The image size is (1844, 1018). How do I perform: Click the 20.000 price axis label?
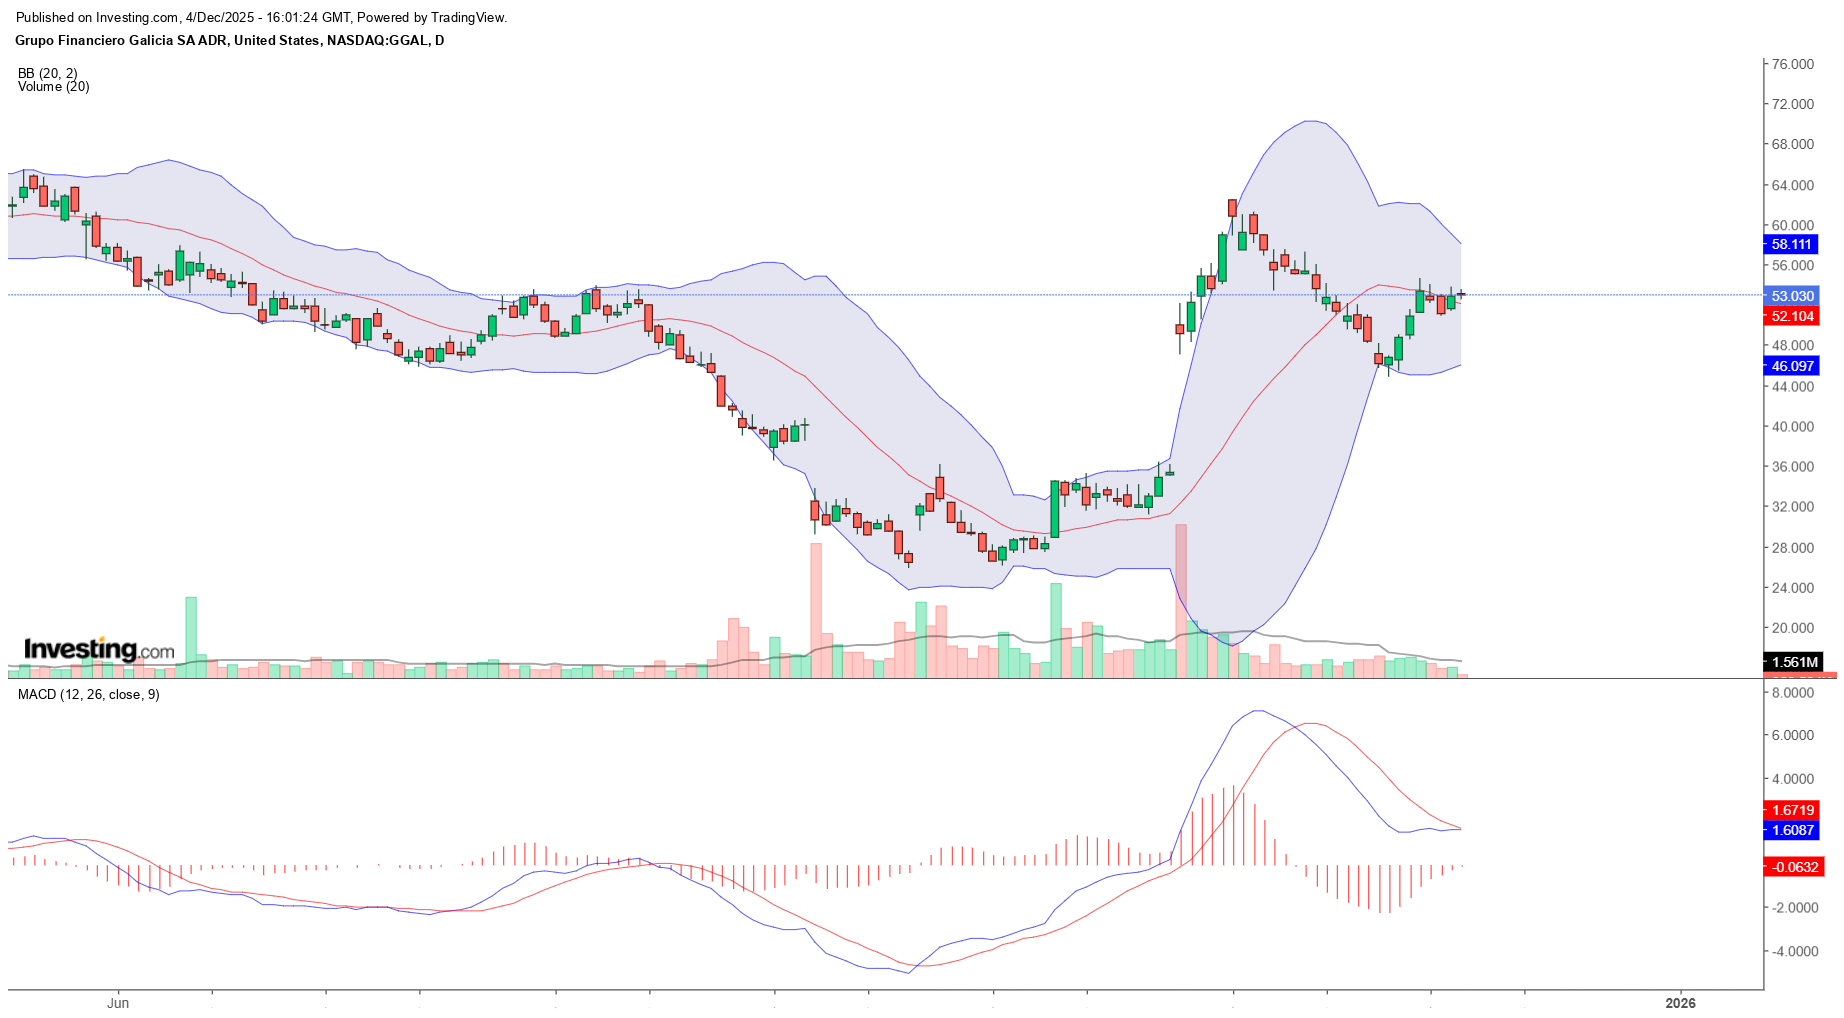pos(1792,628)
